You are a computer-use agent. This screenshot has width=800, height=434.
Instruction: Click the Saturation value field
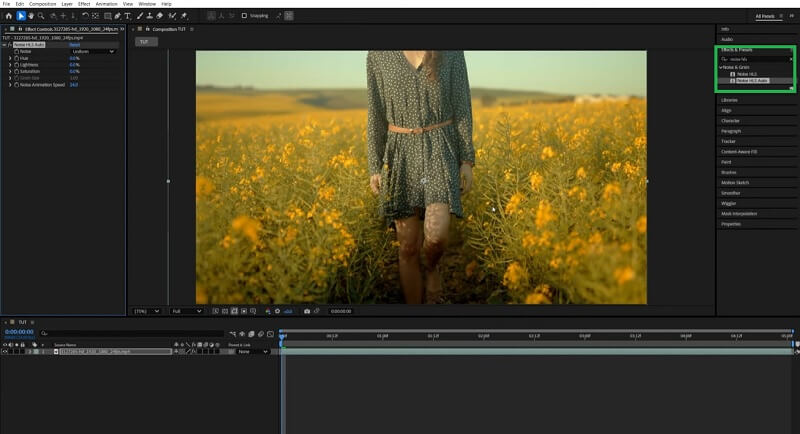[x=74, y=71]
